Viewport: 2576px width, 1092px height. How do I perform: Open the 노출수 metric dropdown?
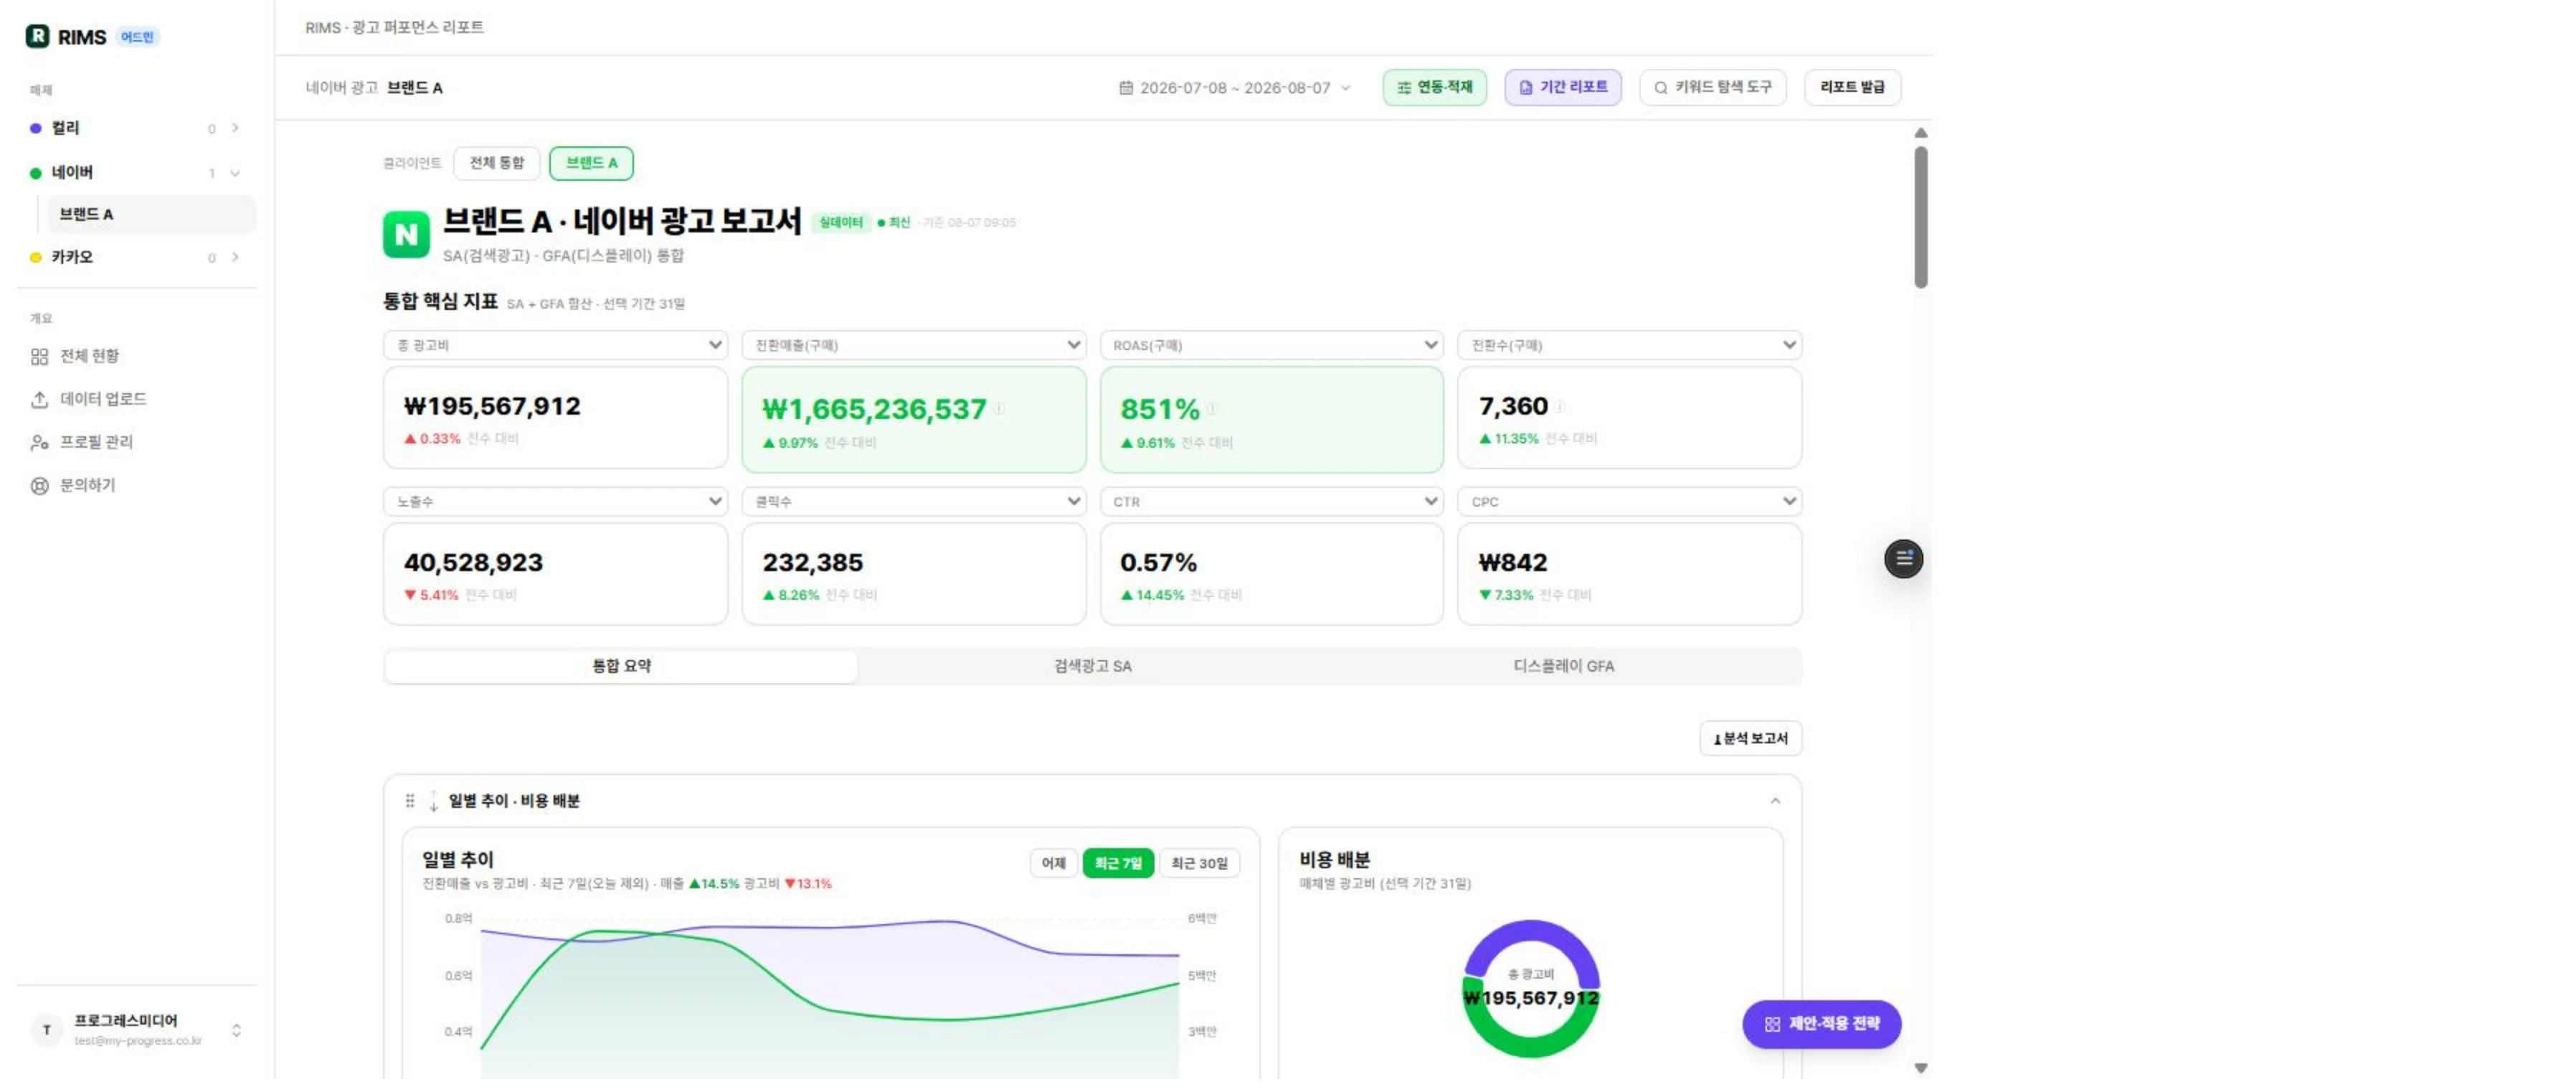555,501
